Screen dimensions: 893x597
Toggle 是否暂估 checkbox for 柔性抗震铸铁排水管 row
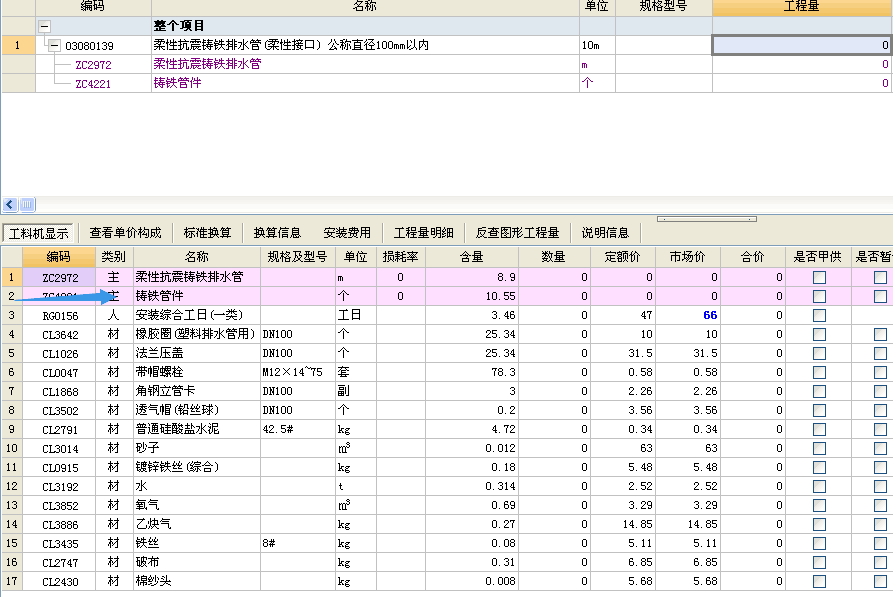click(880, 277)
